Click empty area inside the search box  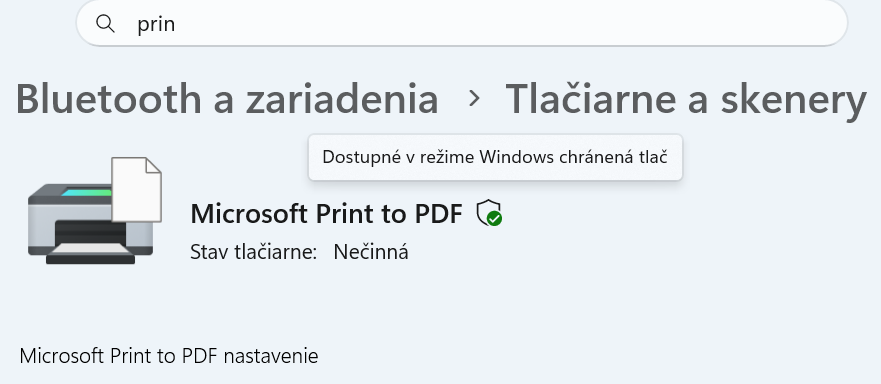506,23
